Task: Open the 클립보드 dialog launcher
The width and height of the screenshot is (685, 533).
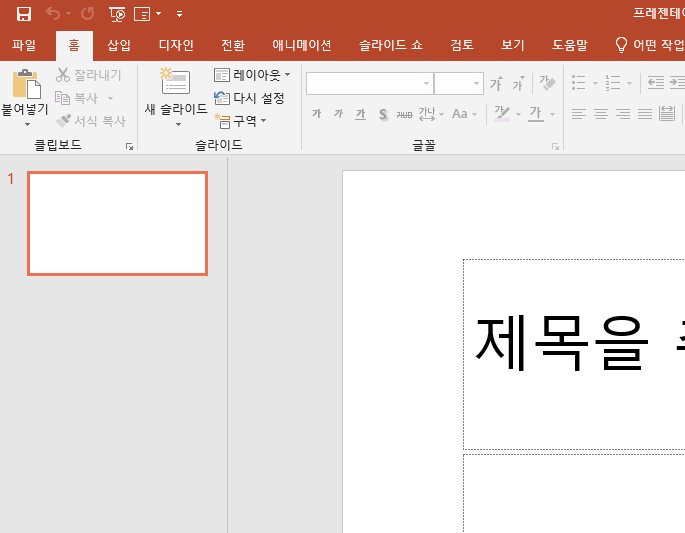Action: coord(129,146)
